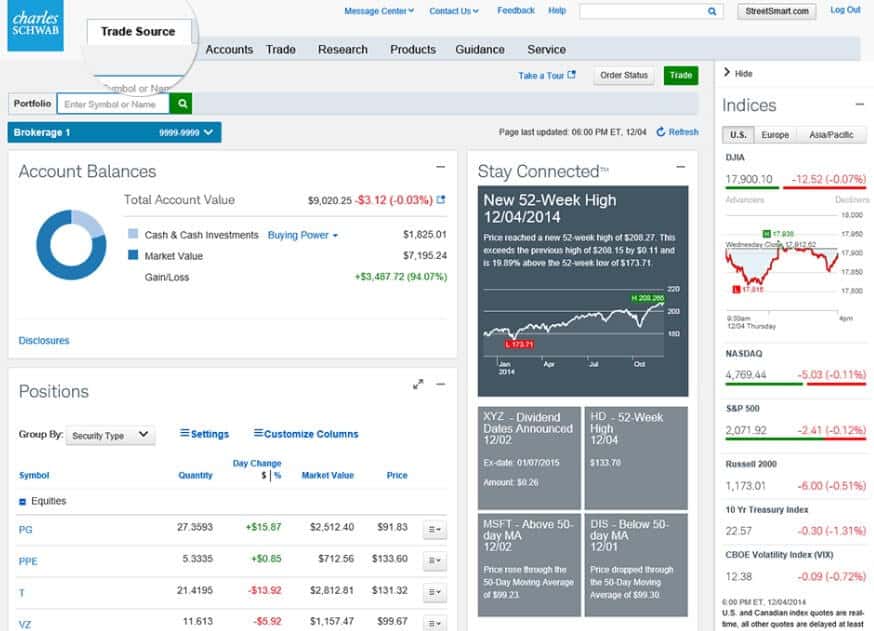Open the PPE symbol link
This screenshot has width=874, height=631.
[28, 561]
